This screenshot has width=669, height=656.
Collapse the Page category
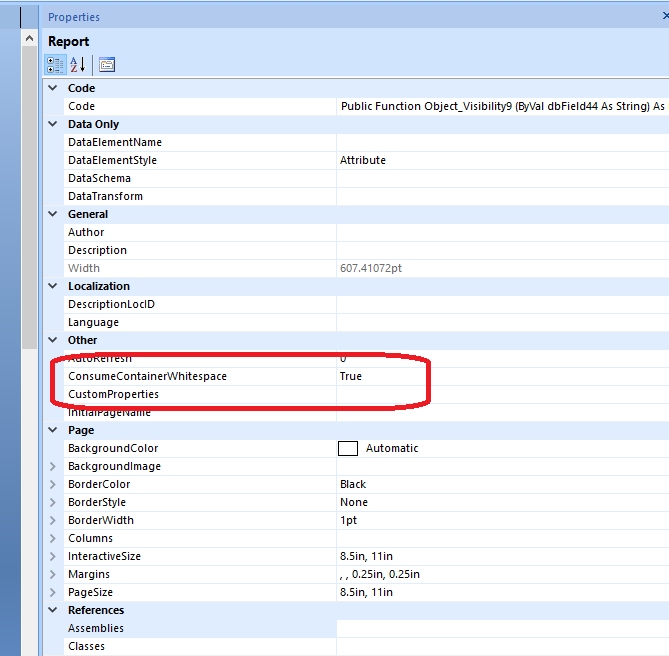pyautogui.click(x=53, y=430)
